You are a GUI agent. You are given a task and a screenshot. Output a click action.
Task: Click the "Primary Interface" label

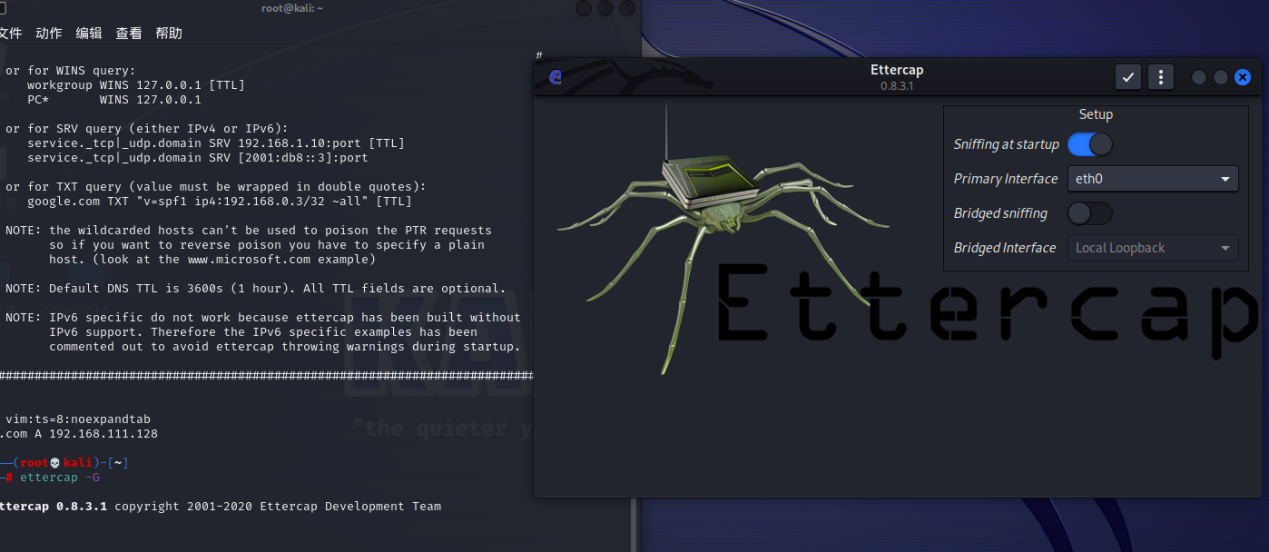point(1006,179)
